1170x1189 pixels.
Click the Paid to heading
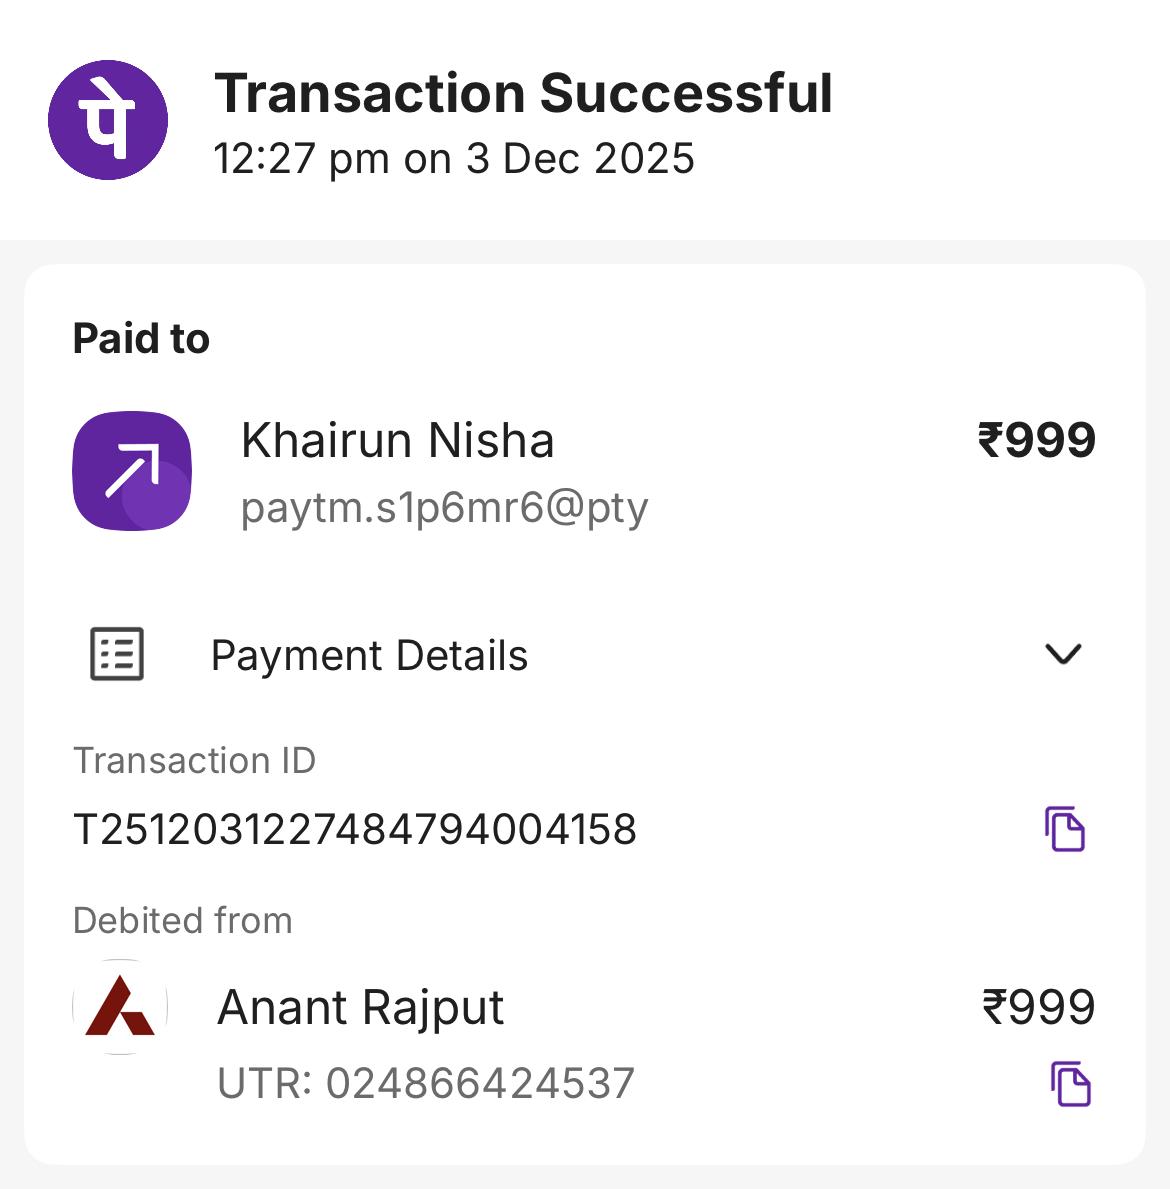click(141, 339)
